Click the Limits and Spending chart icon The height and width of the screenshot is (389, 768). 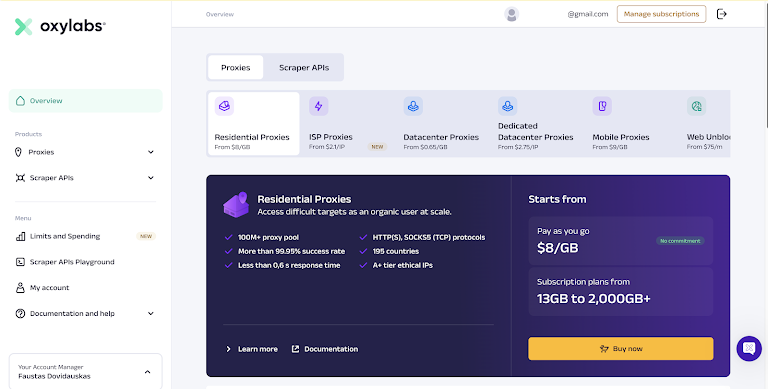[x=20, y=236]
